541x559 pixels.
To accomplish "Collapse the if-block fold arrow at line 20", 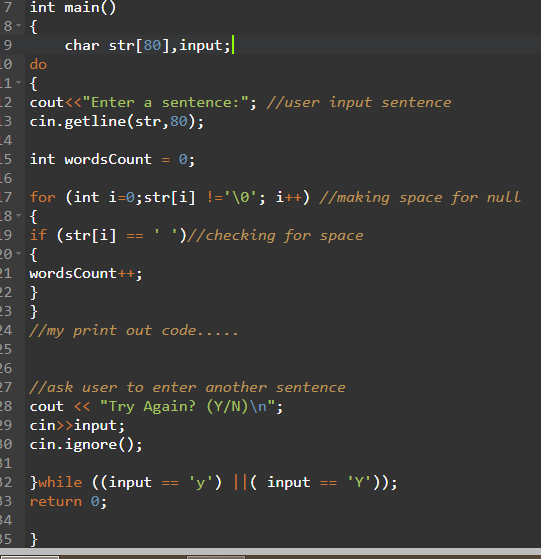I will pos(19,253).
